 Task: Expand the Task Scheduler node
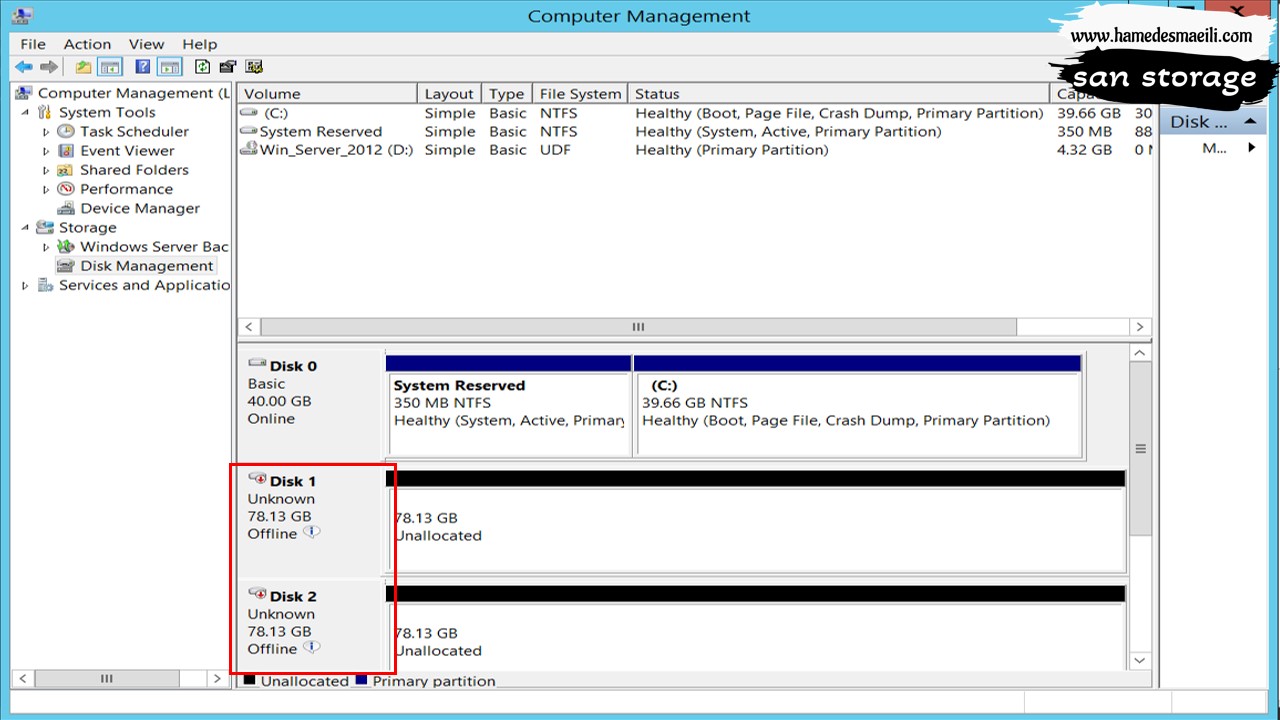click(x=46, y=131)
